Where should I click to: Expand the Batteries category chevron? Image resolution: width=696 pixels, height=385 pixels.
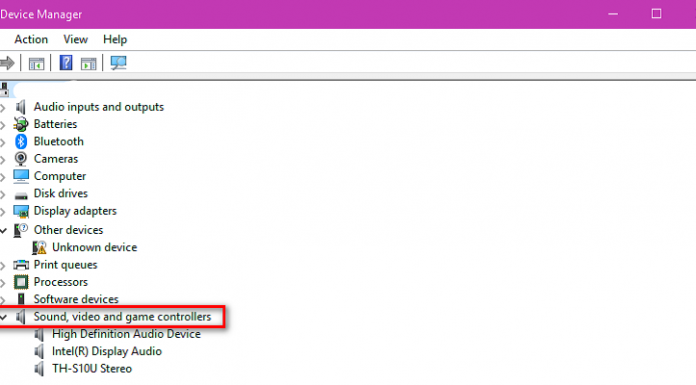tap(3, 125)
